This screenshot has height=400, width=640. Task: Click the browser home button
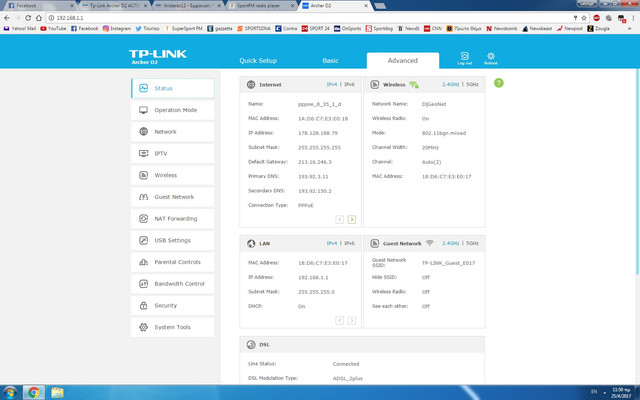pyautogui.click(x=39, y=18)
